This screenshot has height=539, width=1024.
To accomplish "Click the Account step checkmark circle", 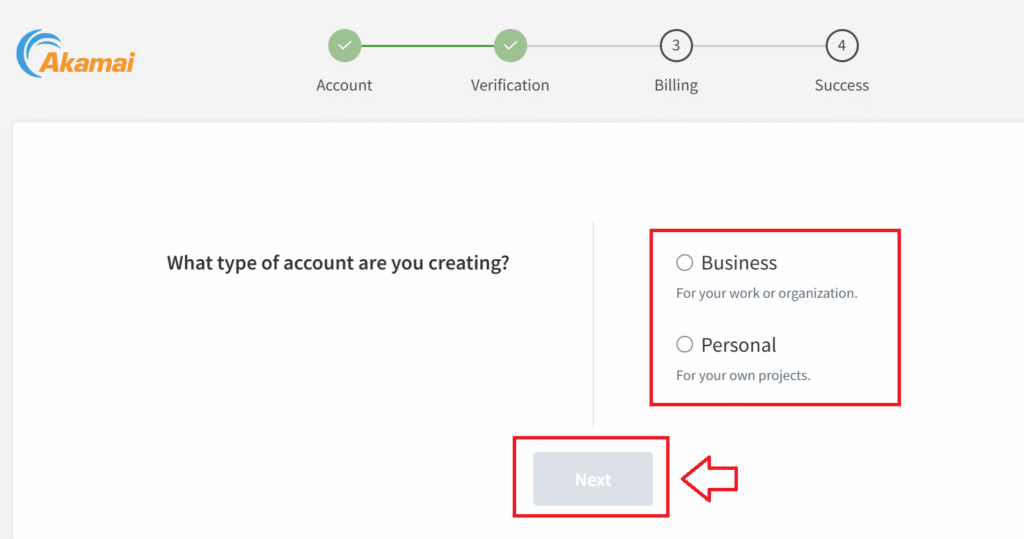I will 345,46.
